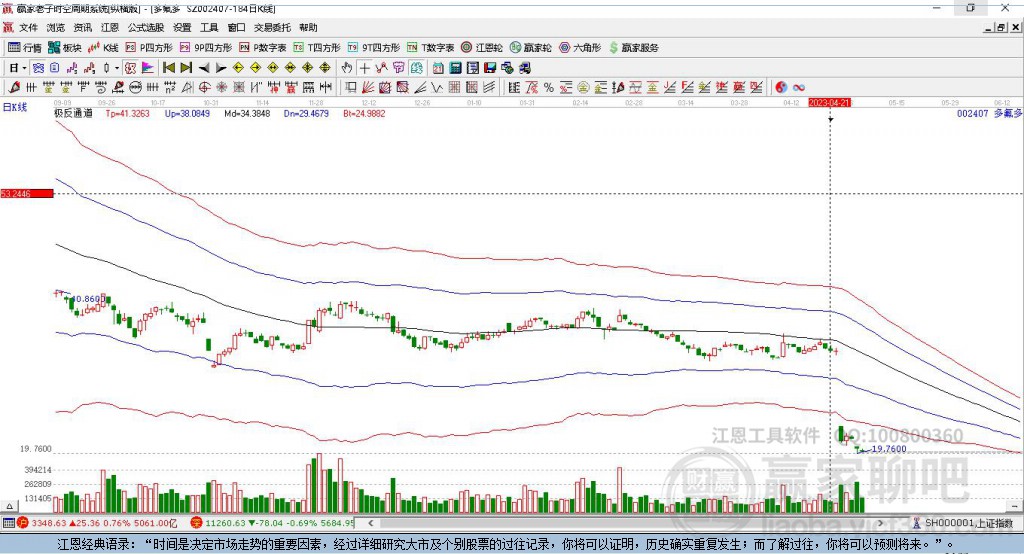
Task: Click the 002407 多氟多 stock label
Action: [989, 114]
